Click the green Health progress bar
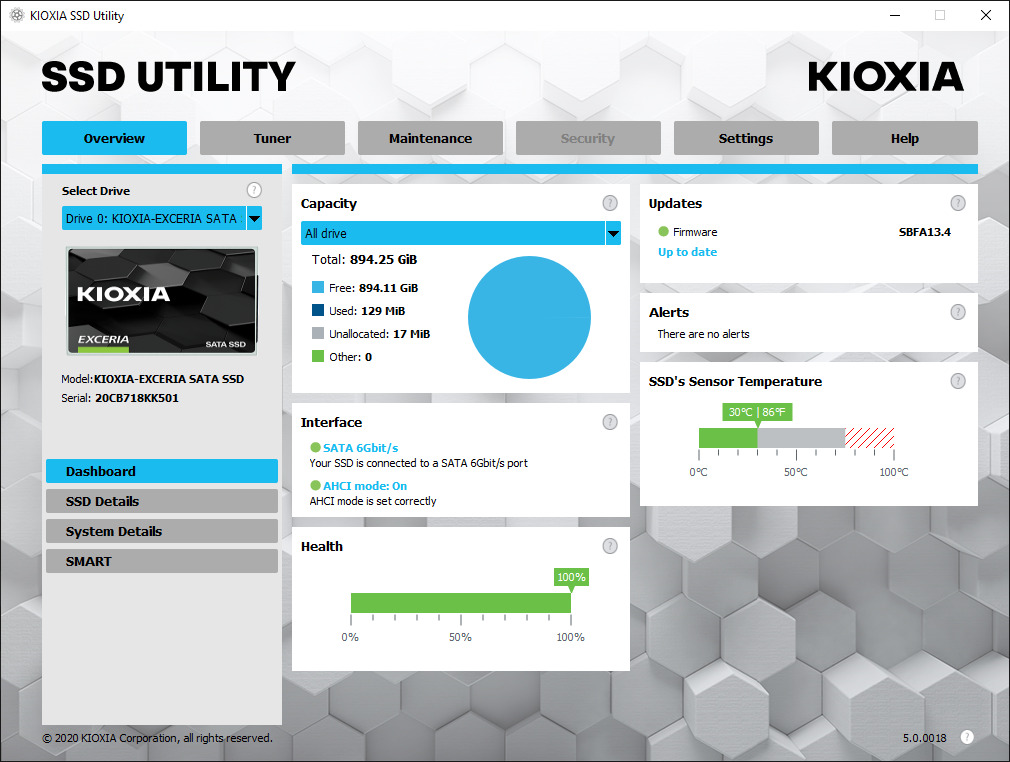Image resolution: width=1010 pixels, height=762 pixels. 460,603
